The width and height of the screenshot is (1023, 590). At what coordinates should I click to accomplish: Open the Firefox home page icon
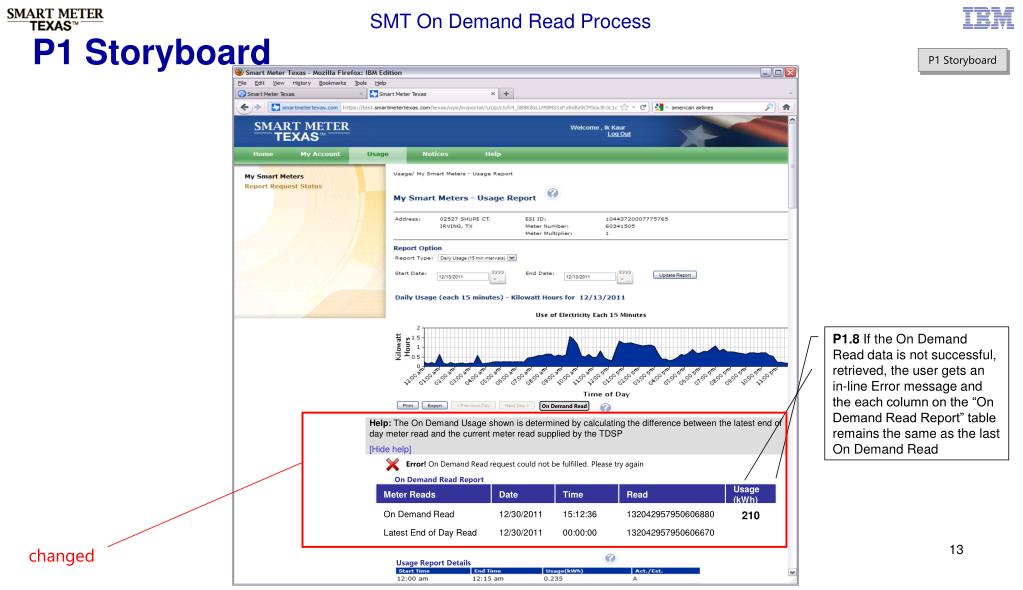786,107
